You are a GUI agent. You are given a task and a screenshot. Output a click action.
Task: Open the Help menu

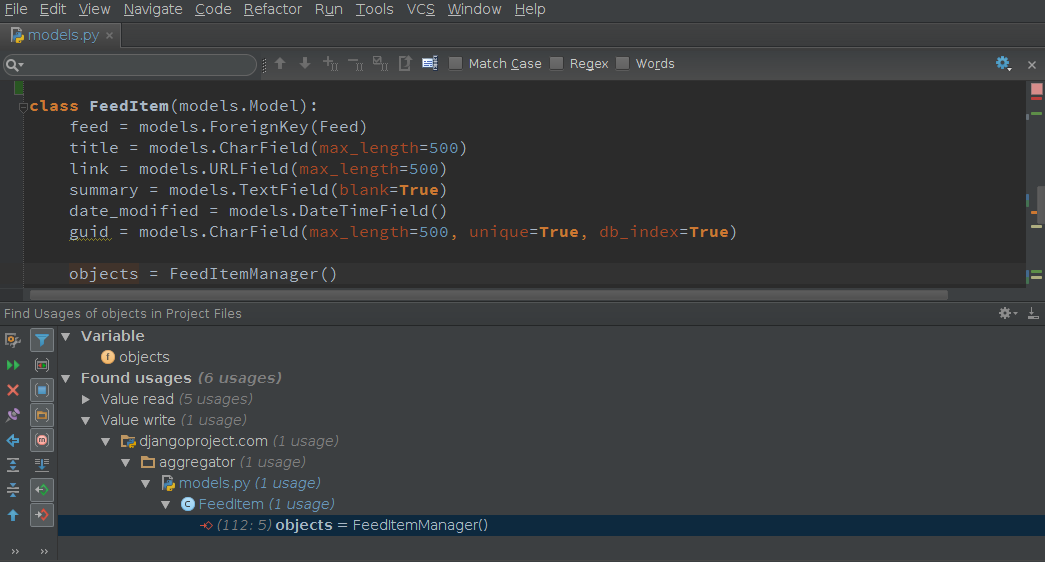coord(530,9)
